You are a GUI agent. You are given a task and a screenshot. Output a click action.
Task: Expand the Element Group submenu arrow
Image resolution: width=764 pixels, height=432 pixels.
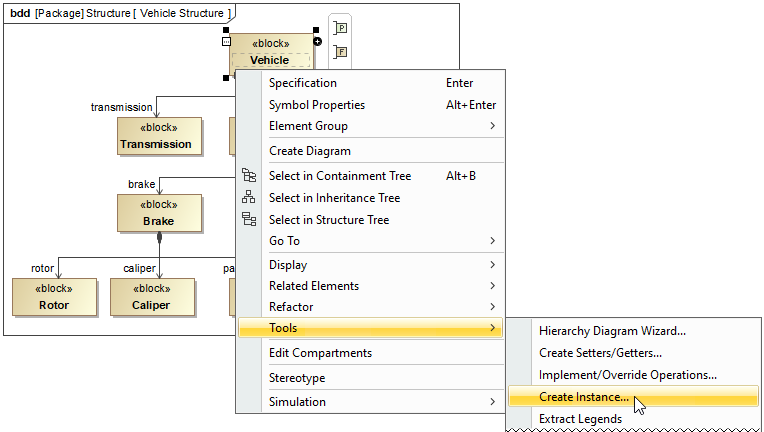pos(492,126)
